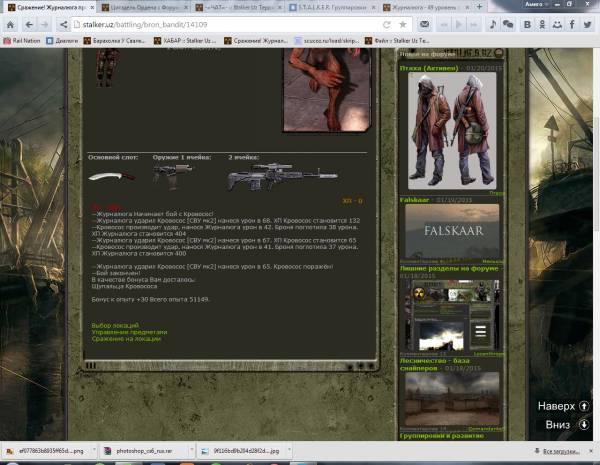Click the music note toolbar icon
Viewport: 600px width, 465px height.
tap(492, 25)
